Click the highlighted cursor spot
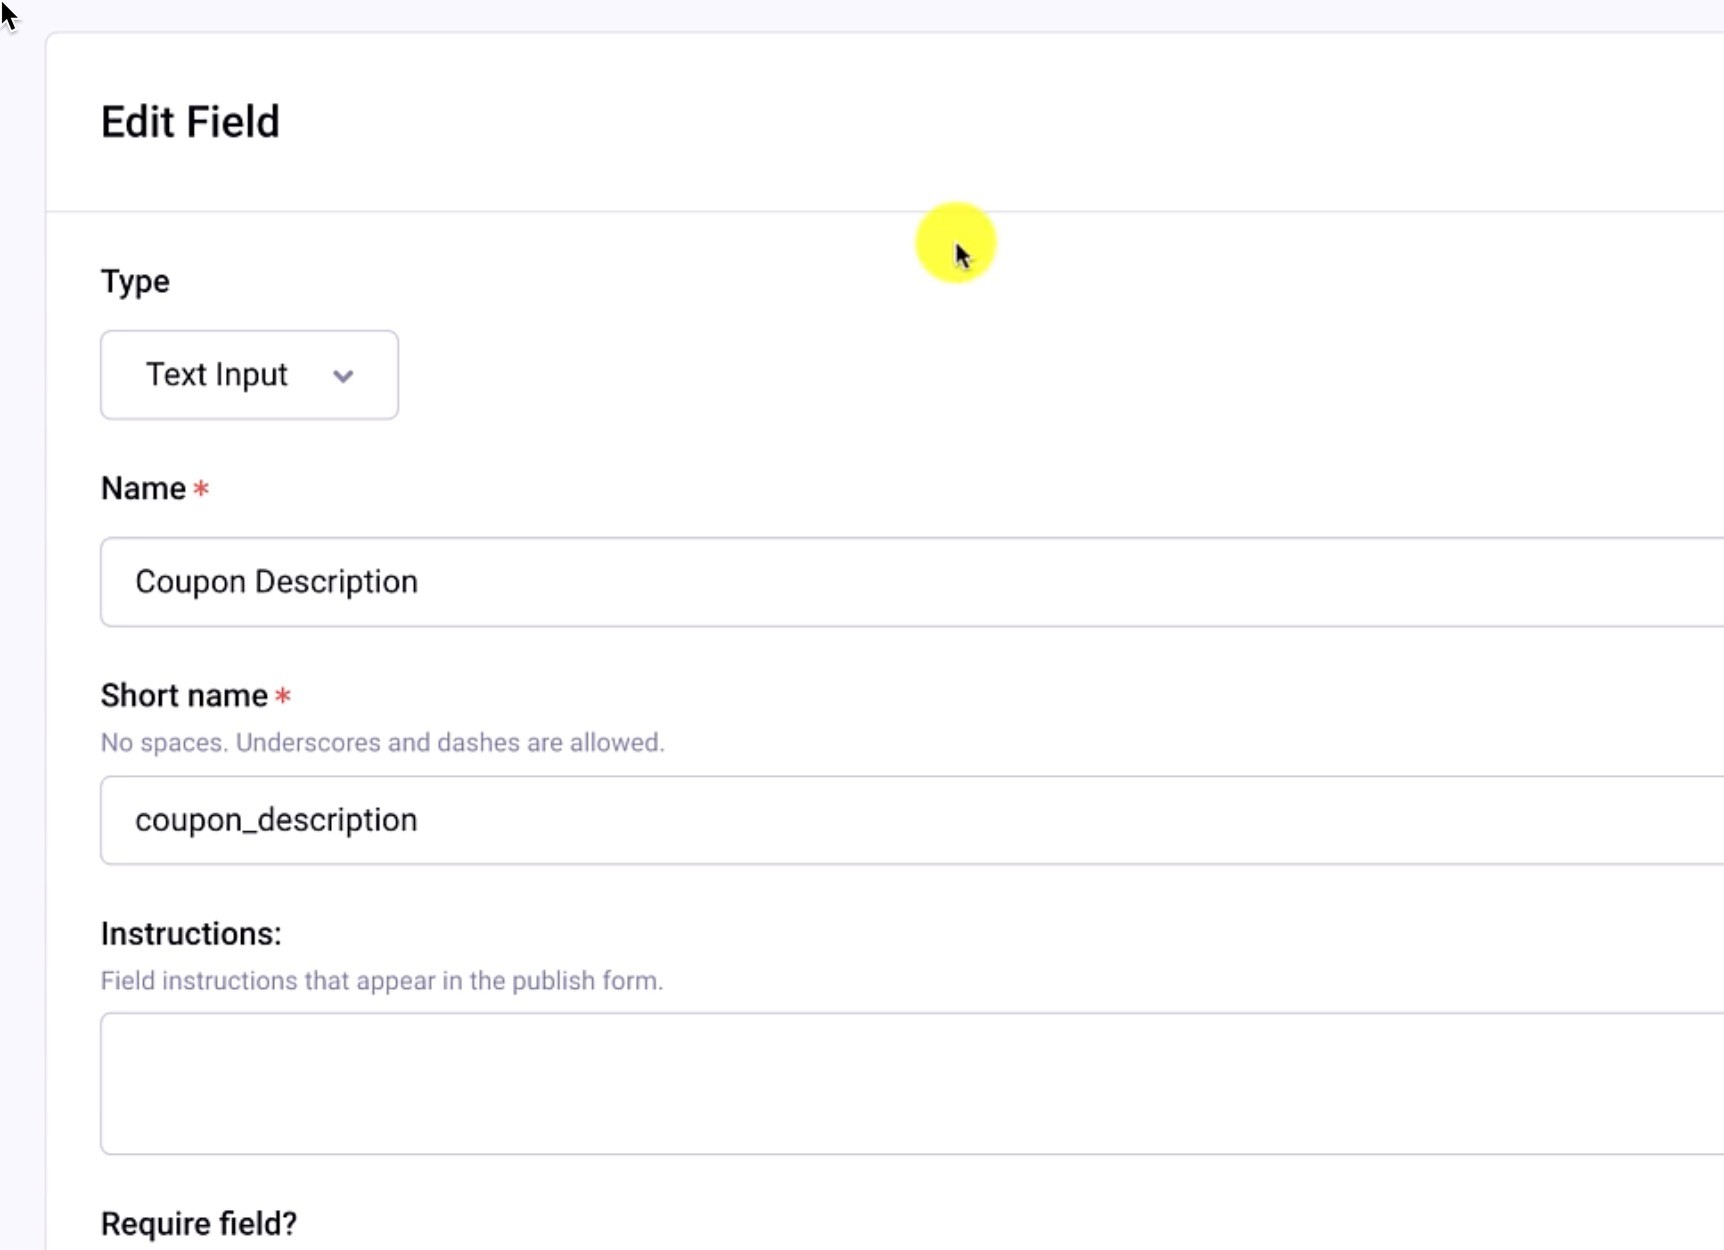Viewport: 1724px width, 1250px height. tap(955, 242)
